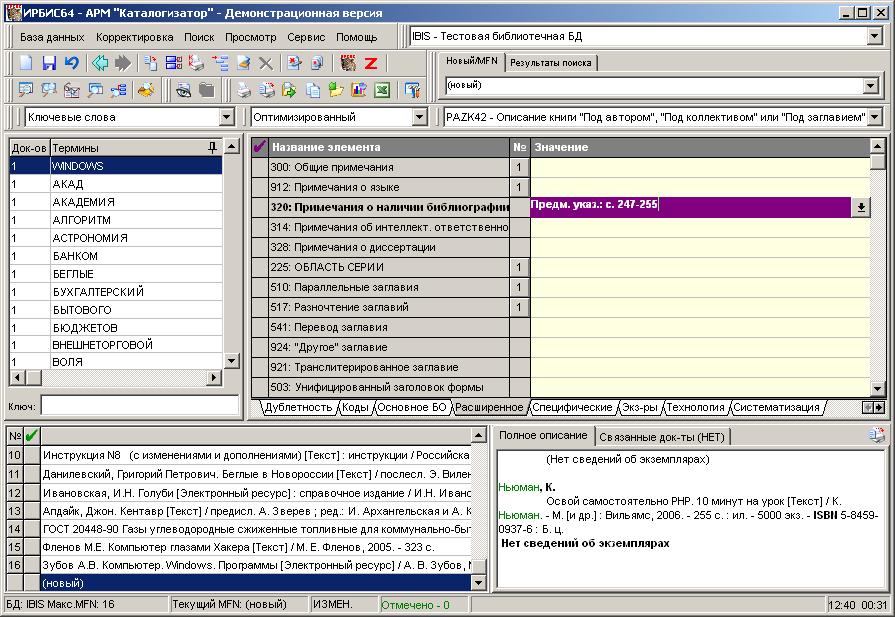Select the Коды tab

coord(355,407)
